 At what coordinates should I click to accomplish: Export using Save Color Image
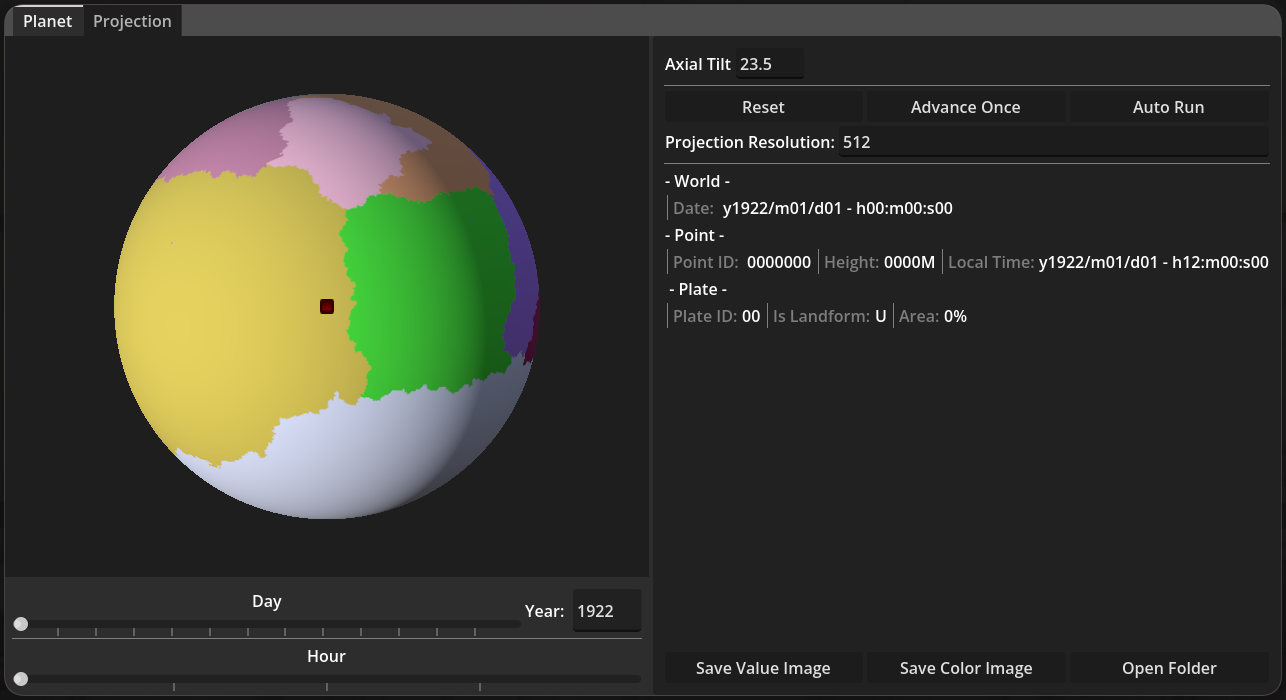click(x=966, y=668)
